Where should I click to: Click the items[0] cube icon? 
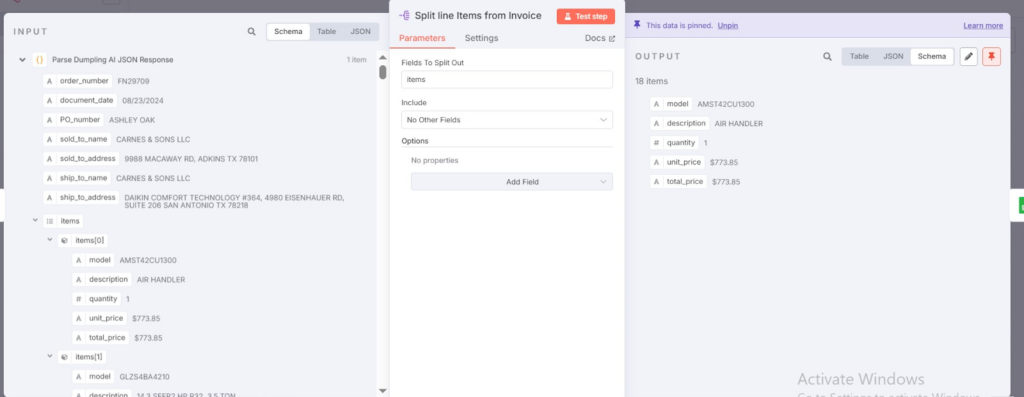point(64,240)
